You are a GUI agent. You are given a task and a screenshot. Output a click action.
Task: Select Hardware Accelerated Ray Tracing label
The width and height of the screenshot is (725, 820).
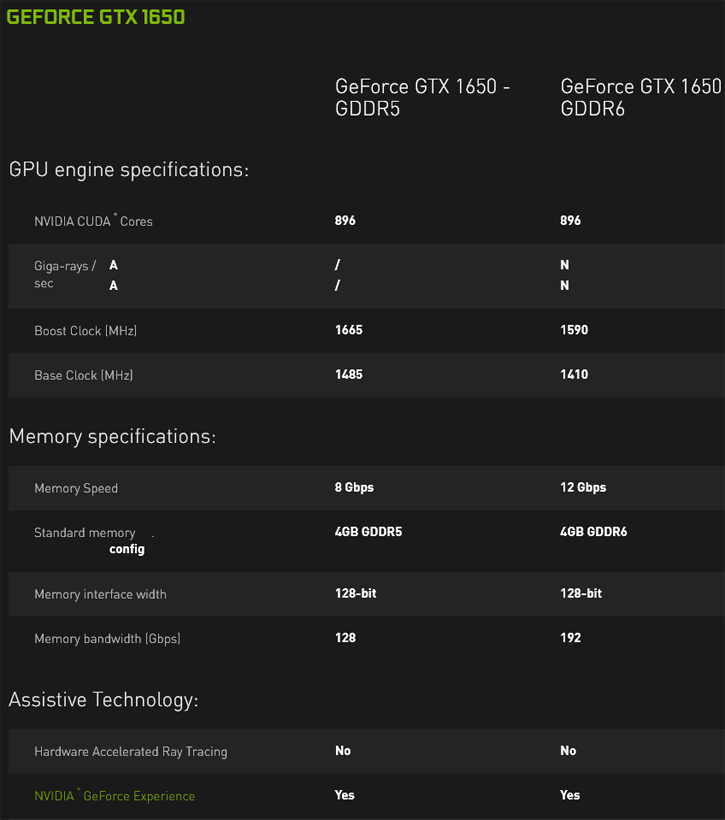pyautogui.click(x=131, y=751)
